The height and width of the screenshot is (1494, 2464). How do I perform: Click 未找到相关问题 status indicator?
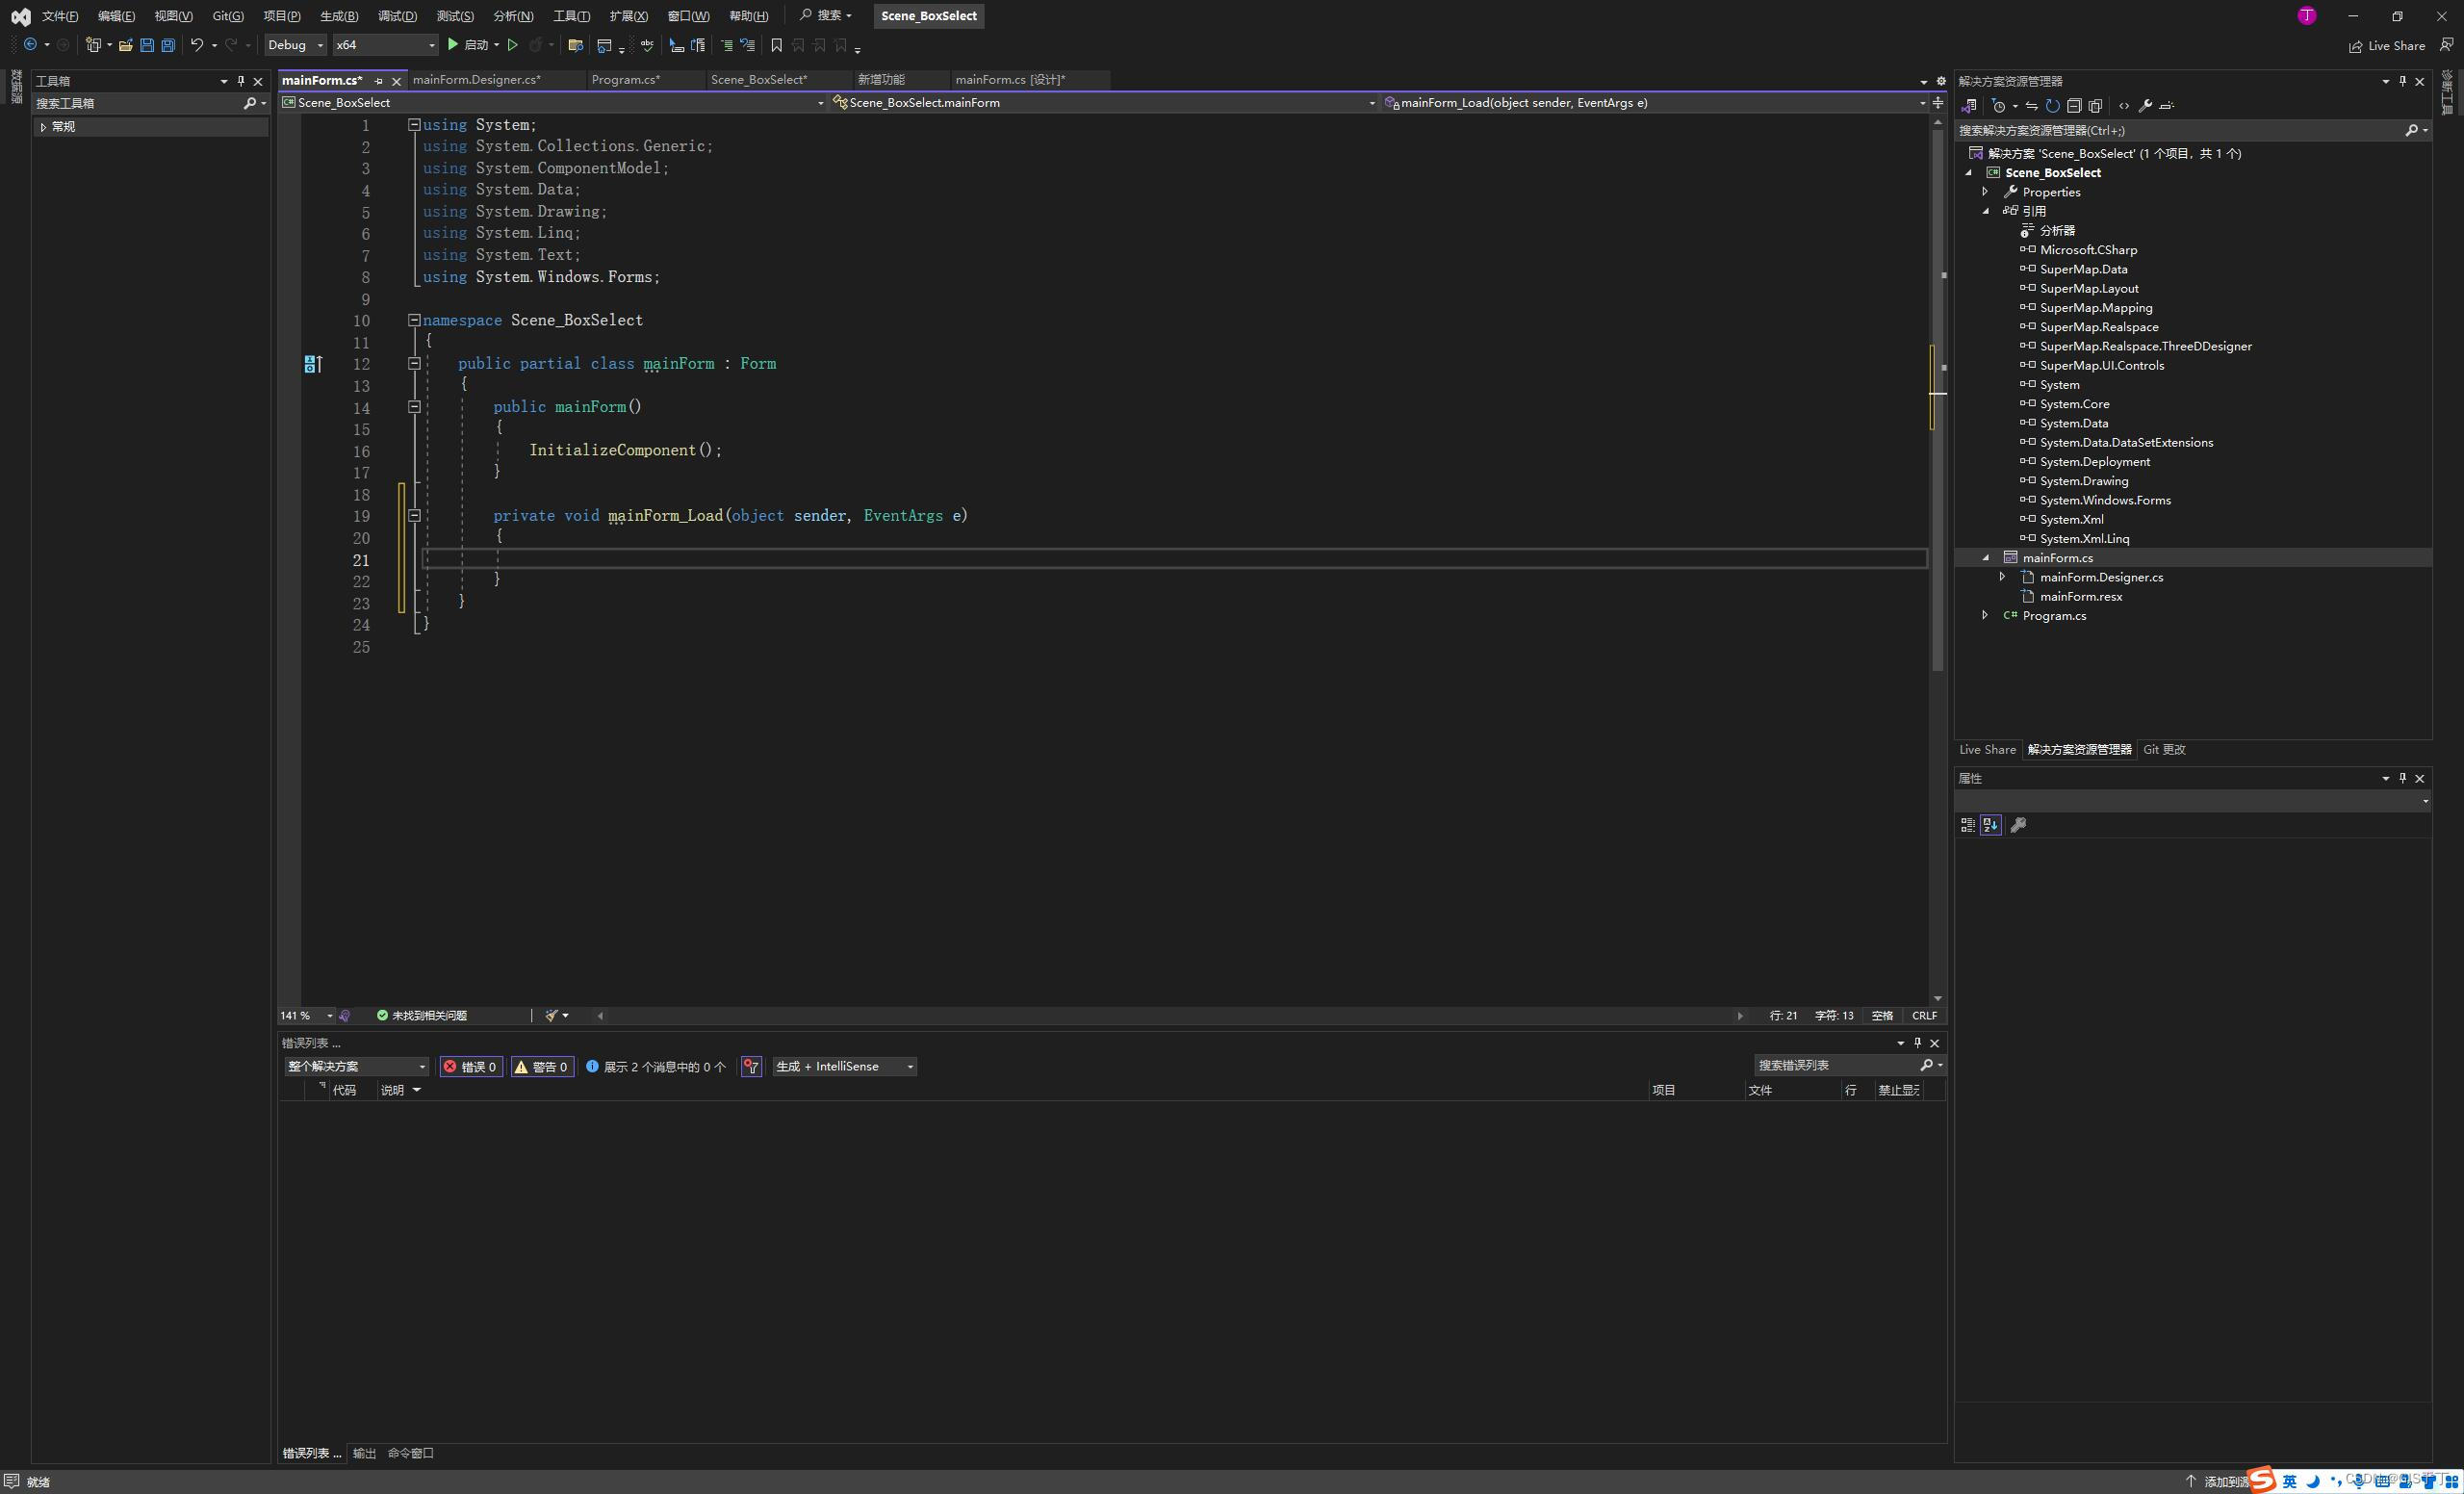[x=421, y=1016]
